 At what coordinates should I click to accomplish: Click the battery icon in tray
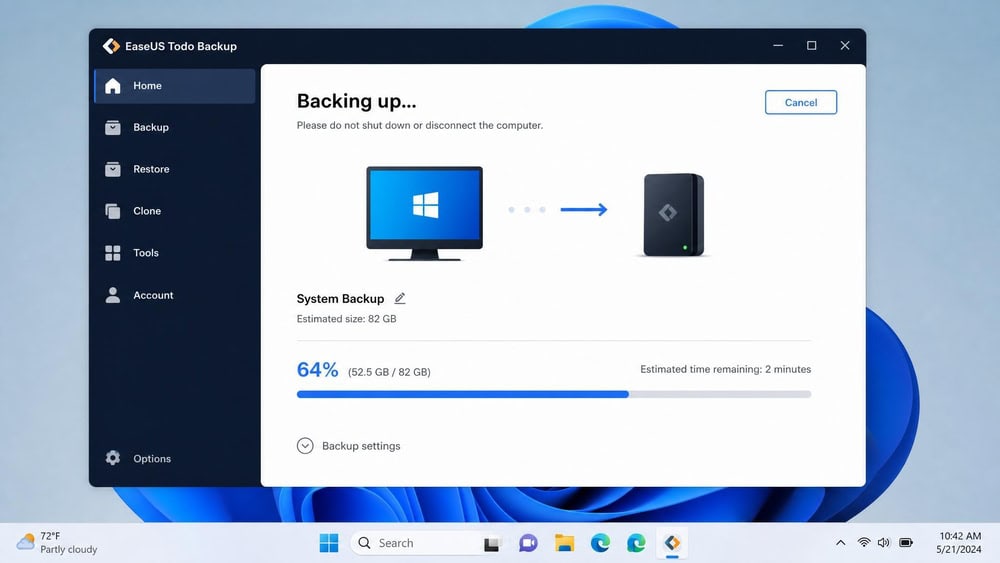point(906,543)
